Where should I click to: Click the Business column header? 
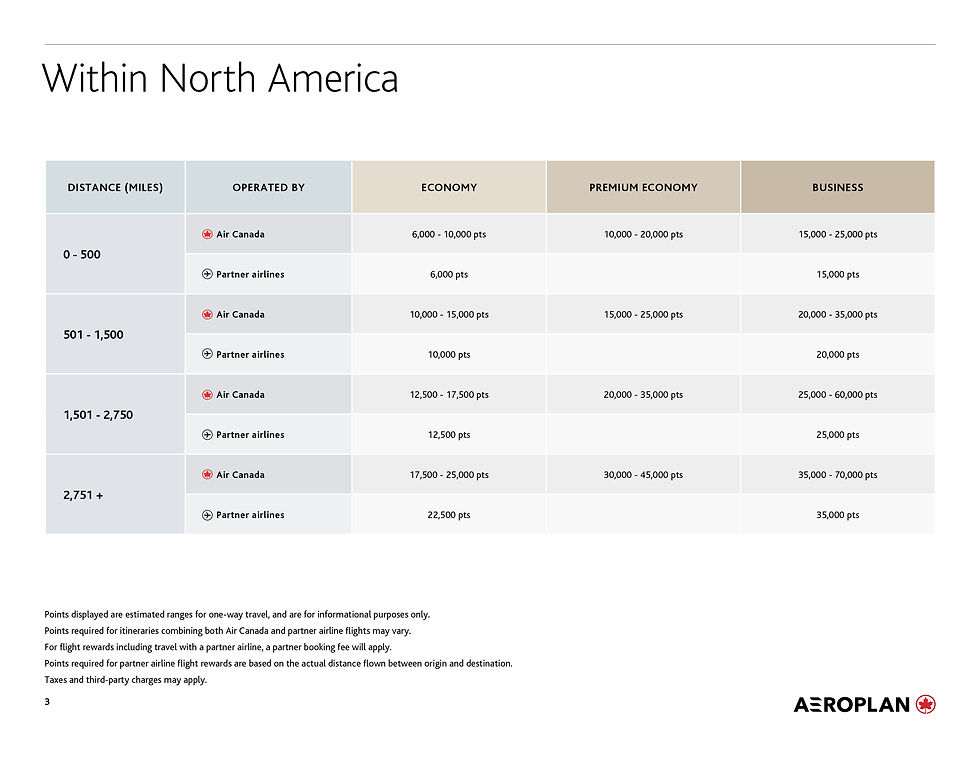pos(837,187)
